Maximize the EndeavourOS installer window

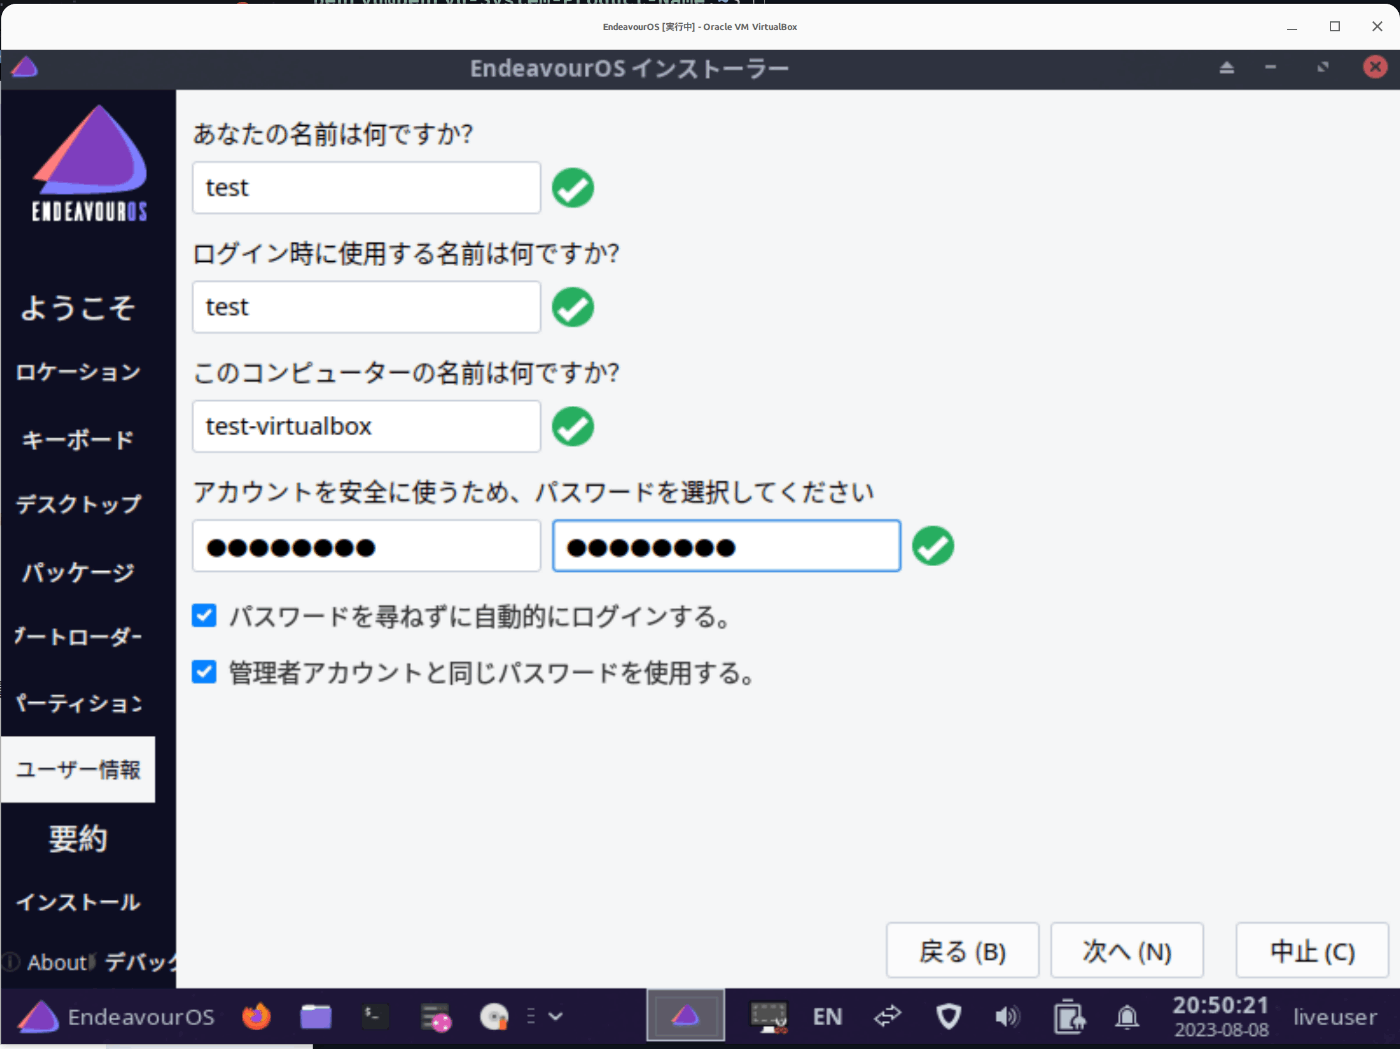click(x=1323, y=67)
